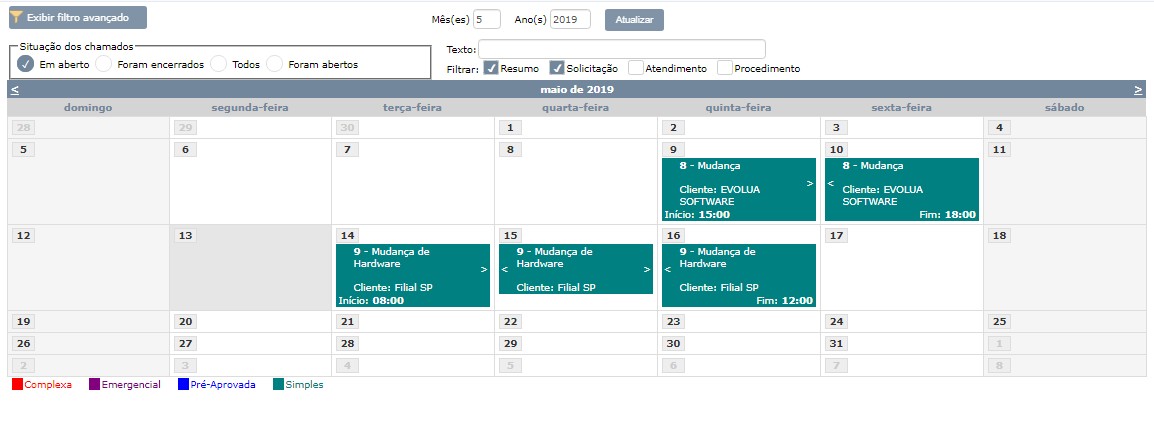Enable the Atendimento filter checkbox
Screen dimensions: 1154x429
pyautogui.click(x=635, y=68)
